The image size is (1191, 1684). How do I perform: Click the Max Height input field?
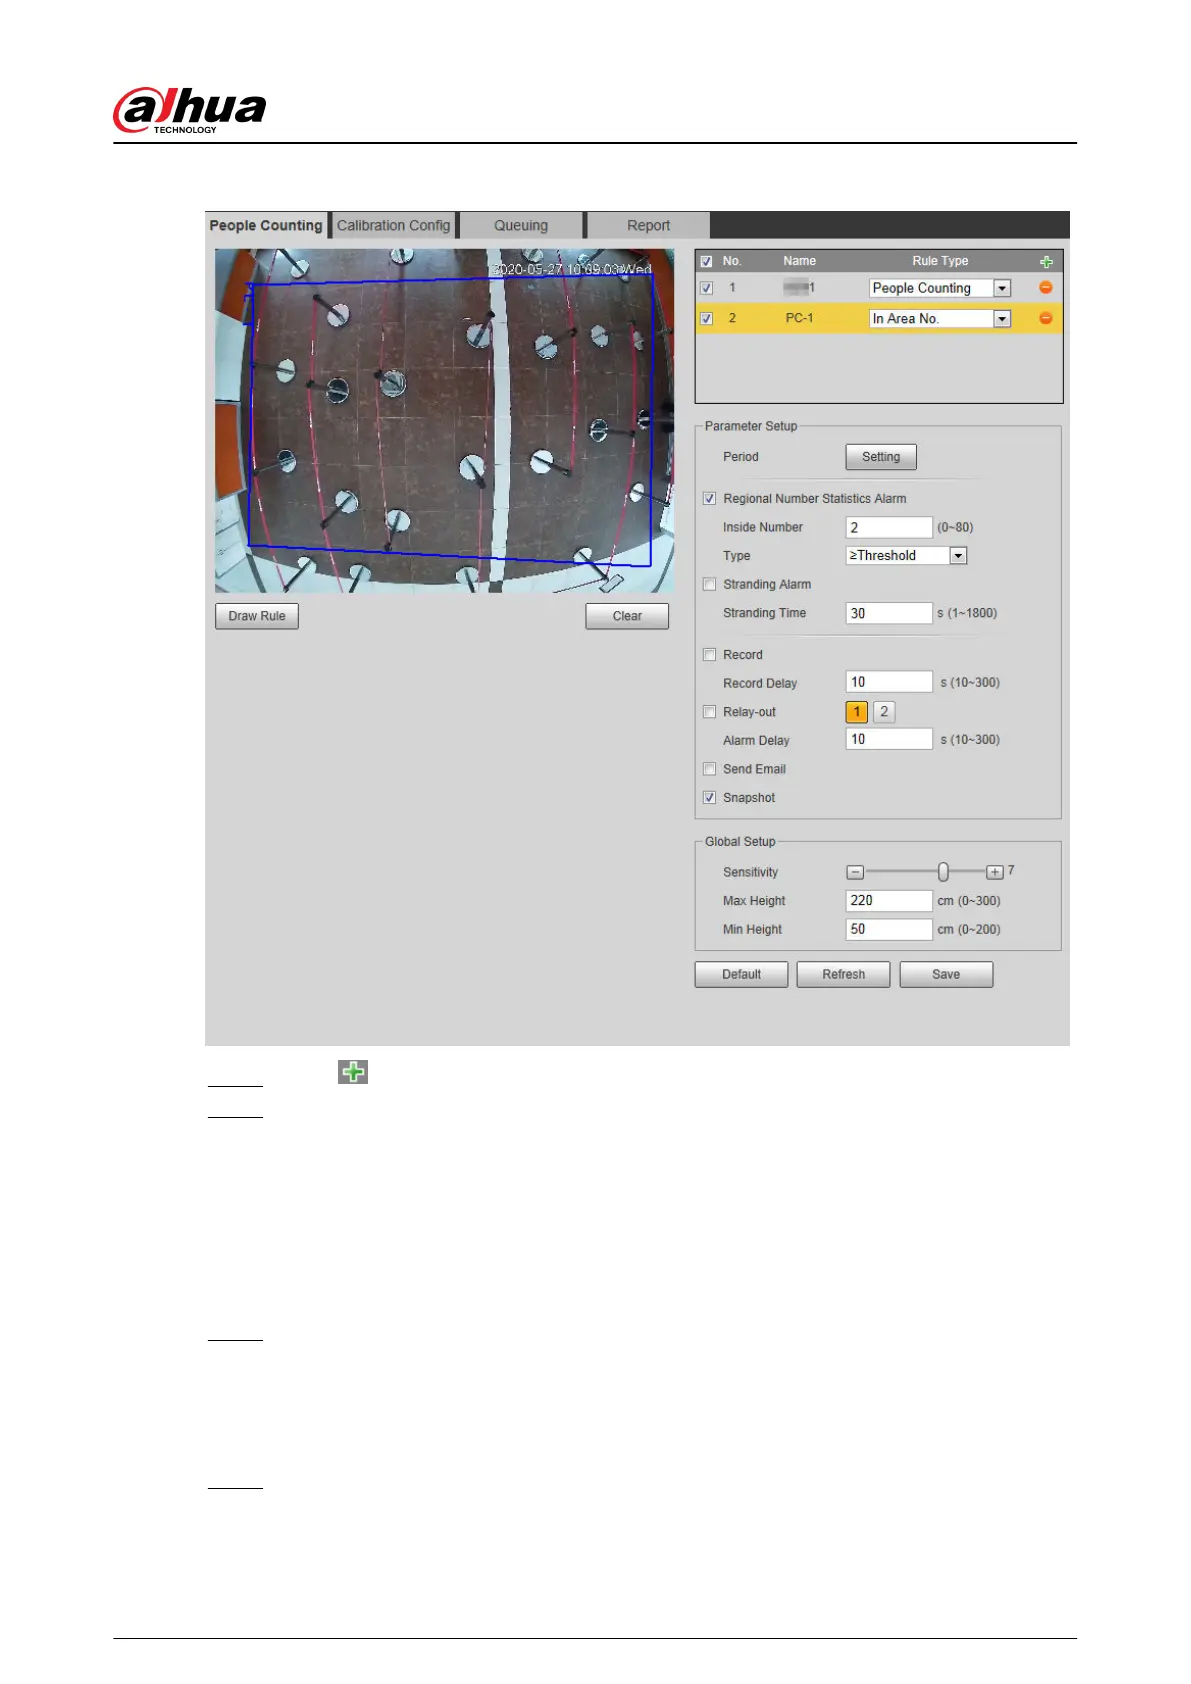(x=889, y=900)
